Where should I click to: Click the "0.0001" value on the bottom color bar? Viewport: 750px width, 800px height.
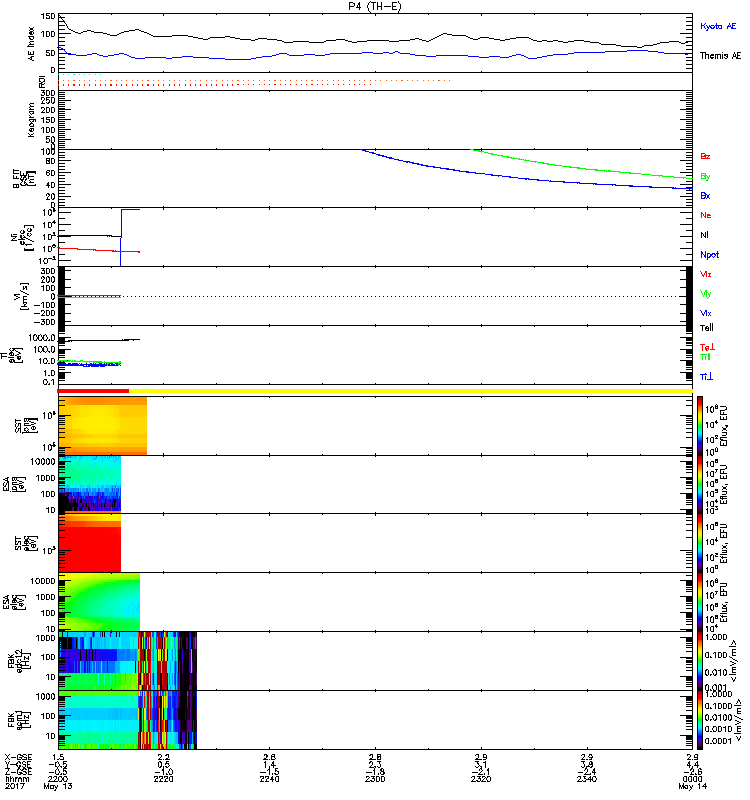click(718, 741)
